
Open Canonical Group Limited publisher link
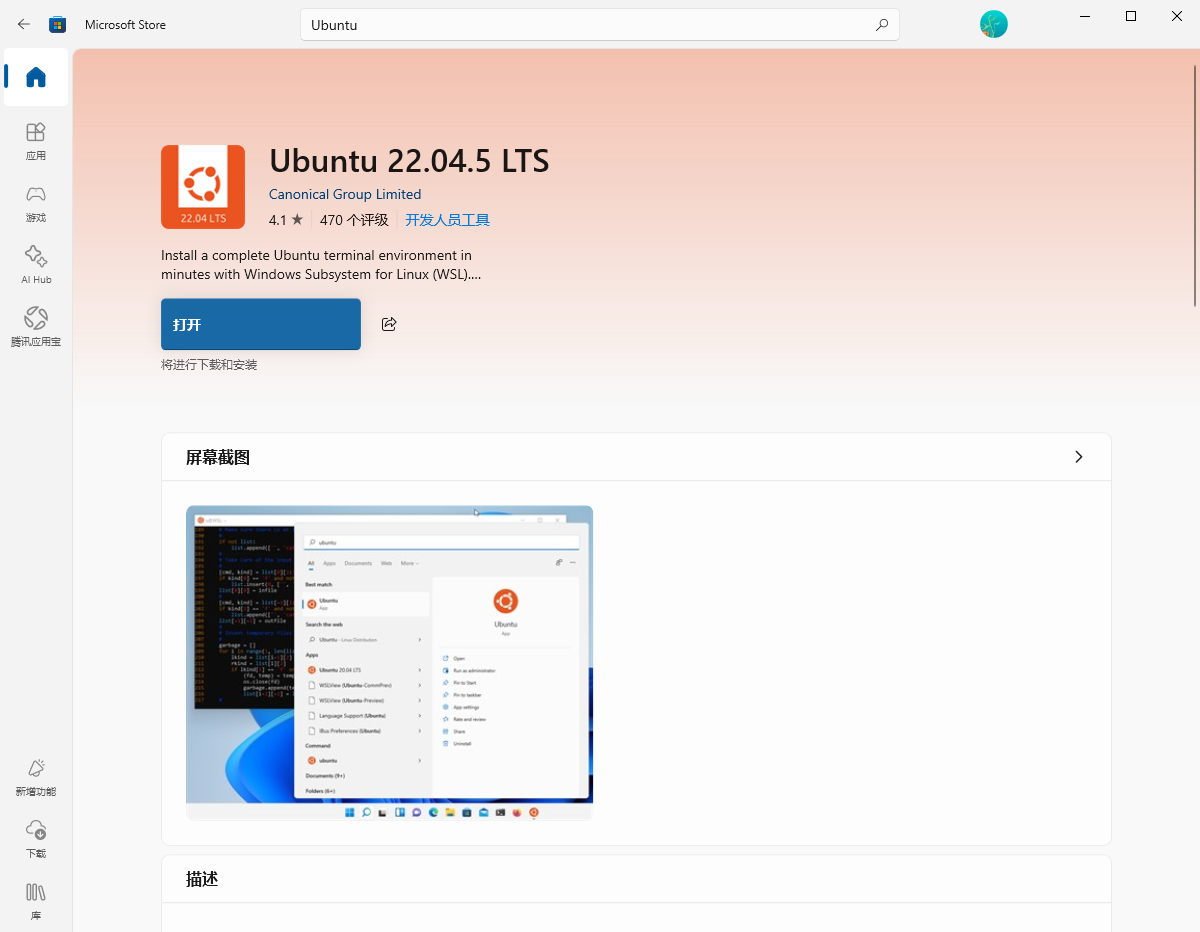(x=345, y=194)
